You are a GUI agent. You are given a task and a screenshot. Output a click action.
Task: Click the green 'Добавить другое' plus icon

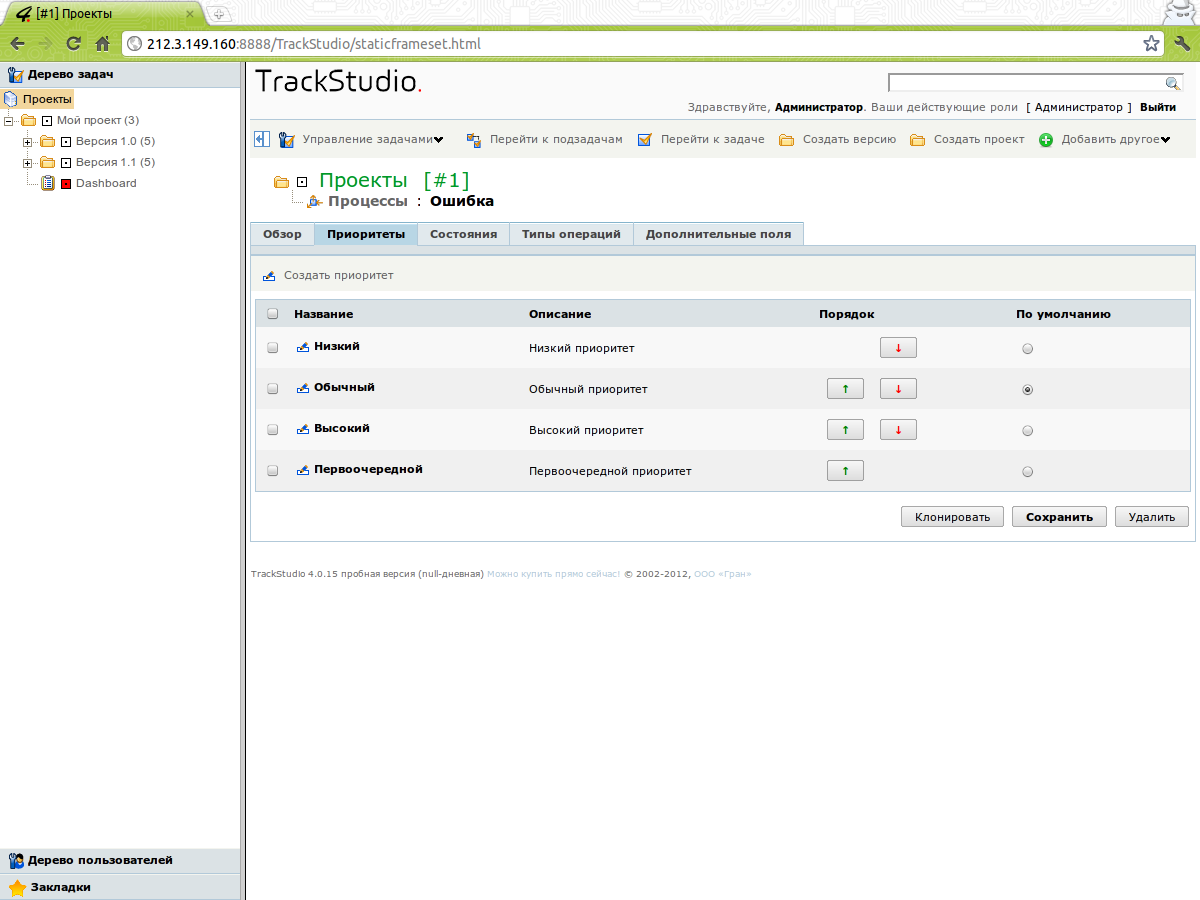pyautogui.click(x=1046, y=140)
